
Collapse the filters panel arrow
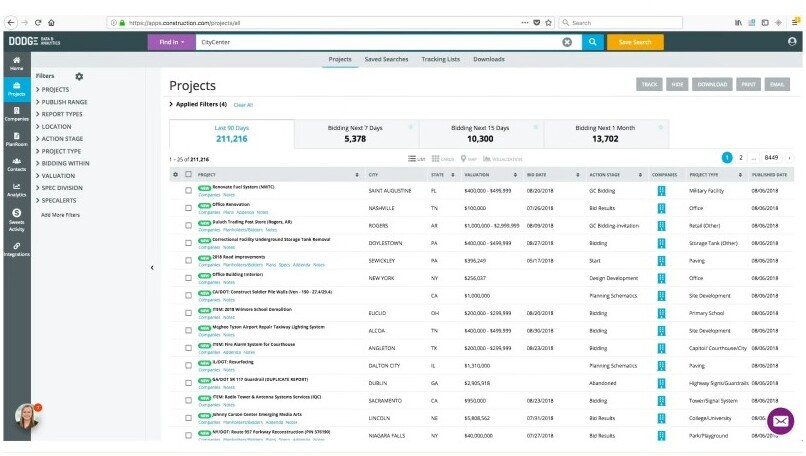click(x=152, y=267)
